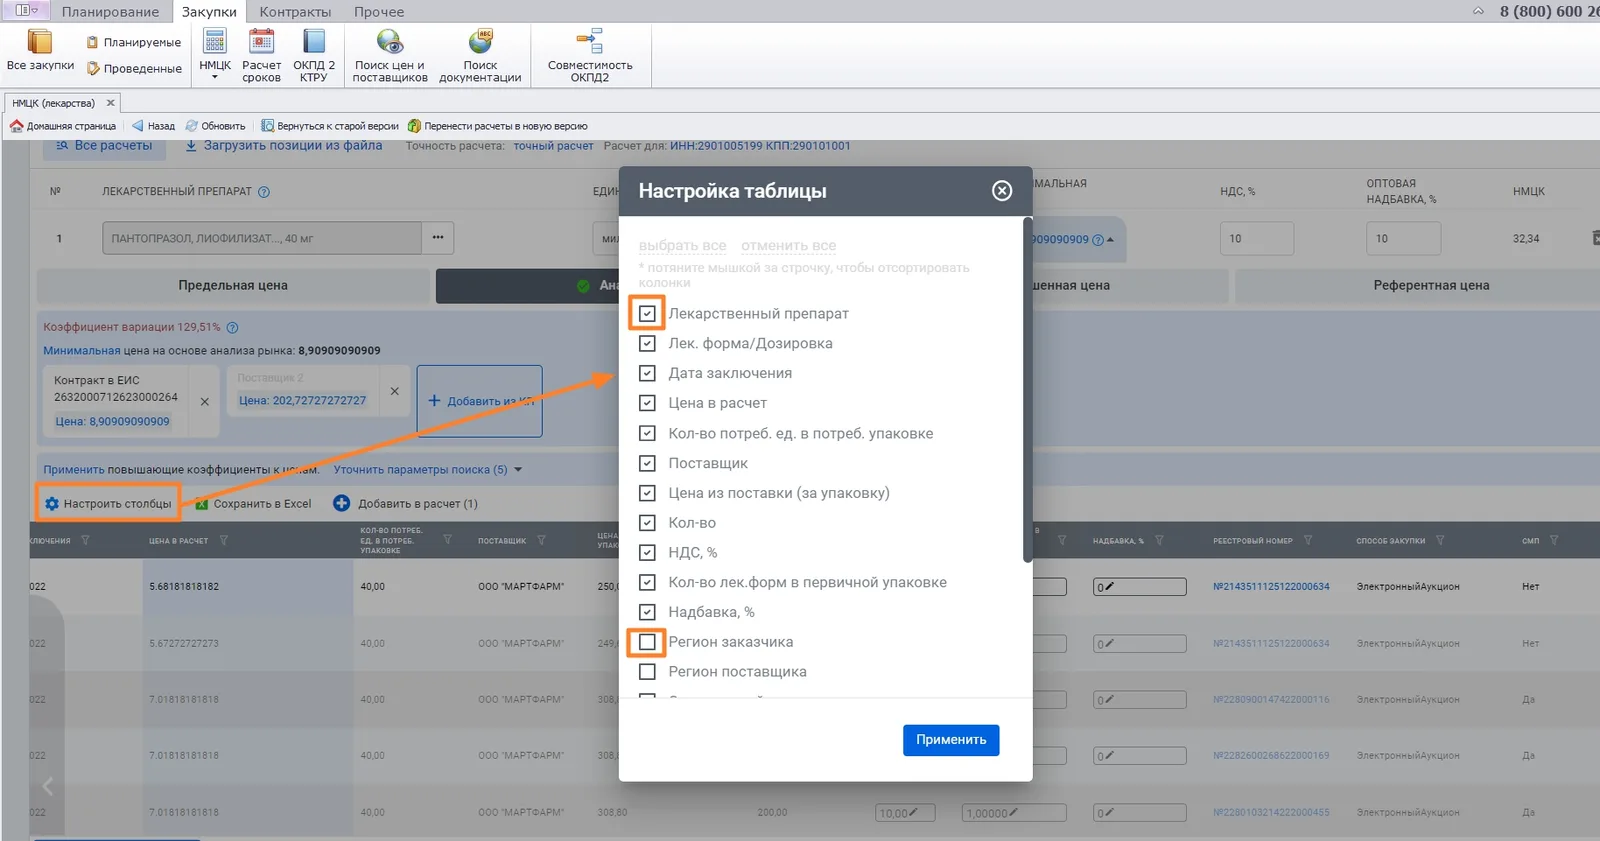Filter the Поставщик column
The height and width of the screenshot is (841, 1600).
click(x=541, y=540)
